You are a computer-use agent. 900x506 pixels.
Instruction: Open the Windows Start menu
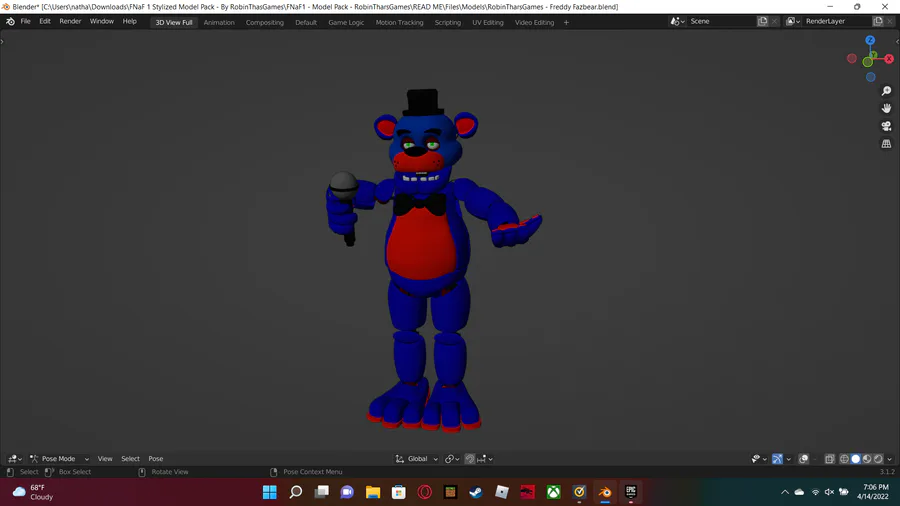point(270,492)
